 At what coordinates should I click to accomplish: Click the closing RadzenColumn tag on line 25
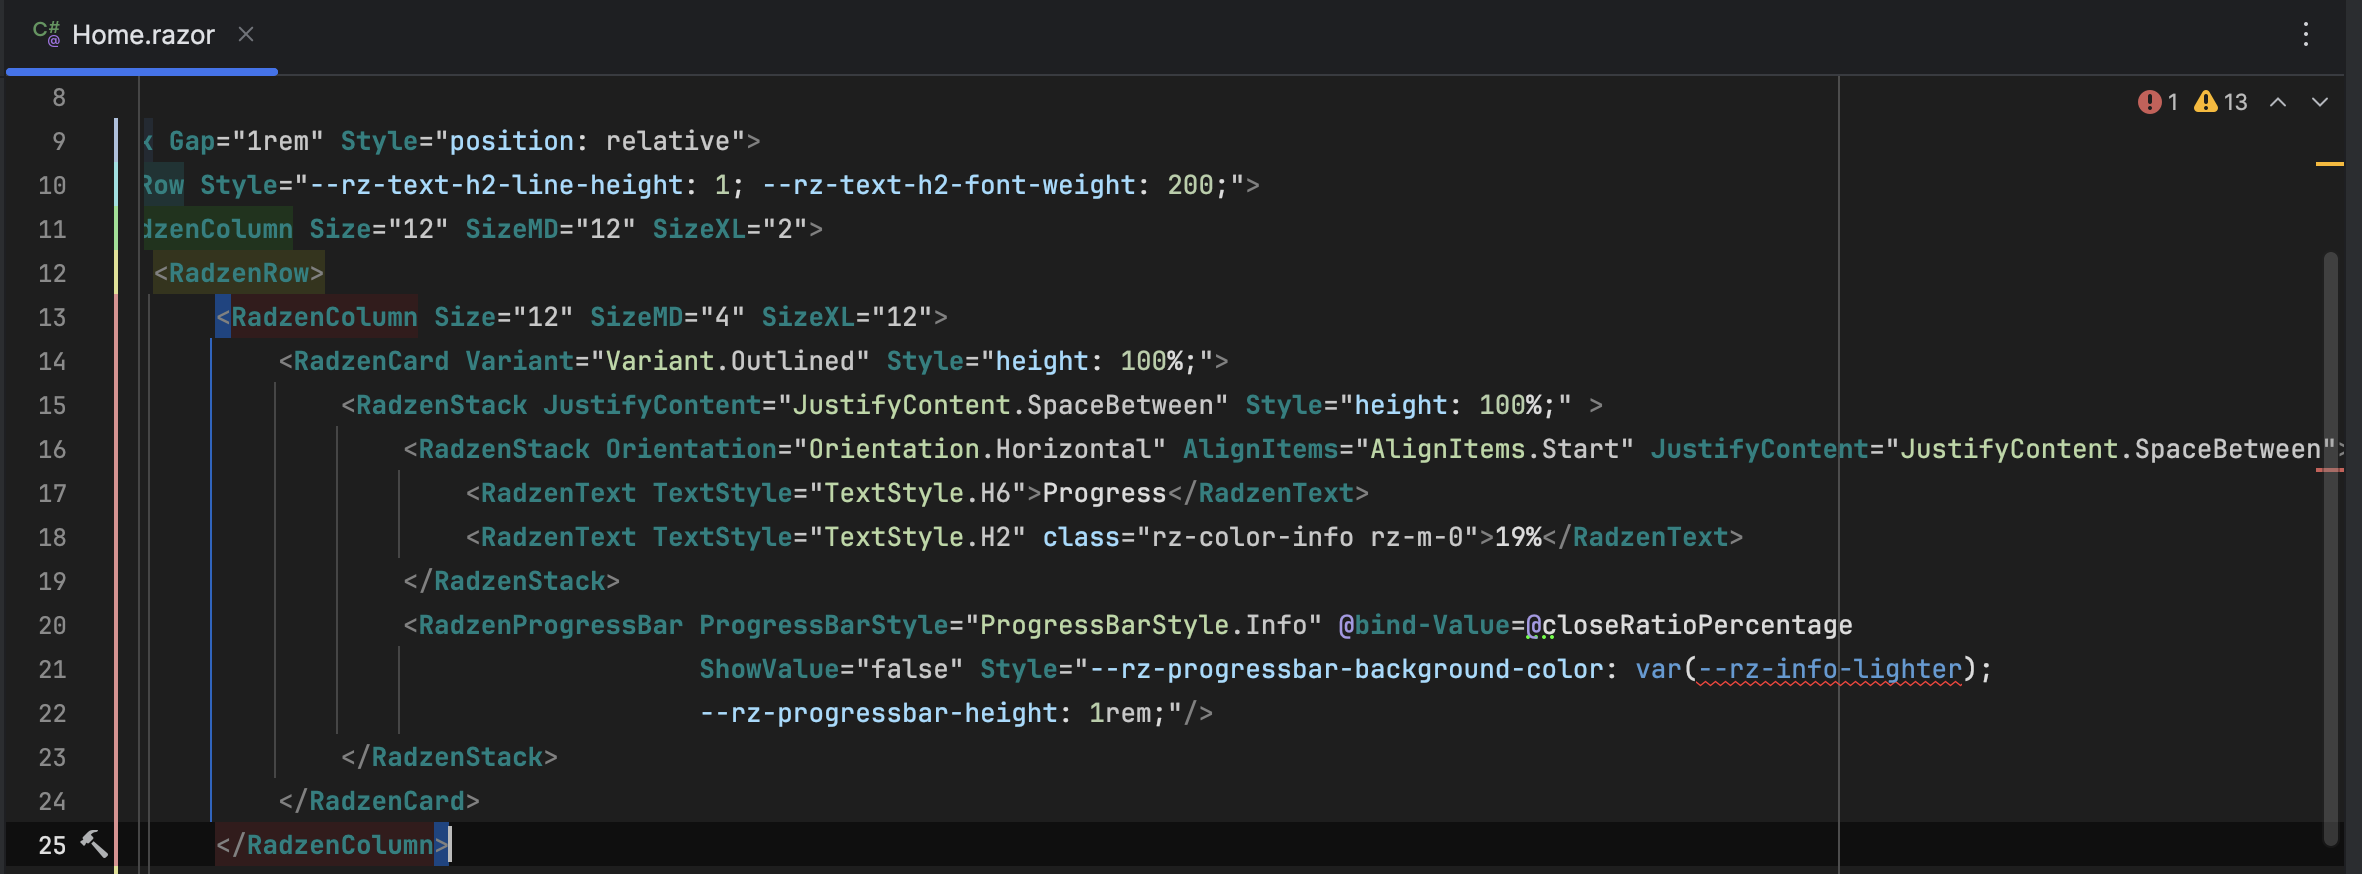[x=333, y=845]
